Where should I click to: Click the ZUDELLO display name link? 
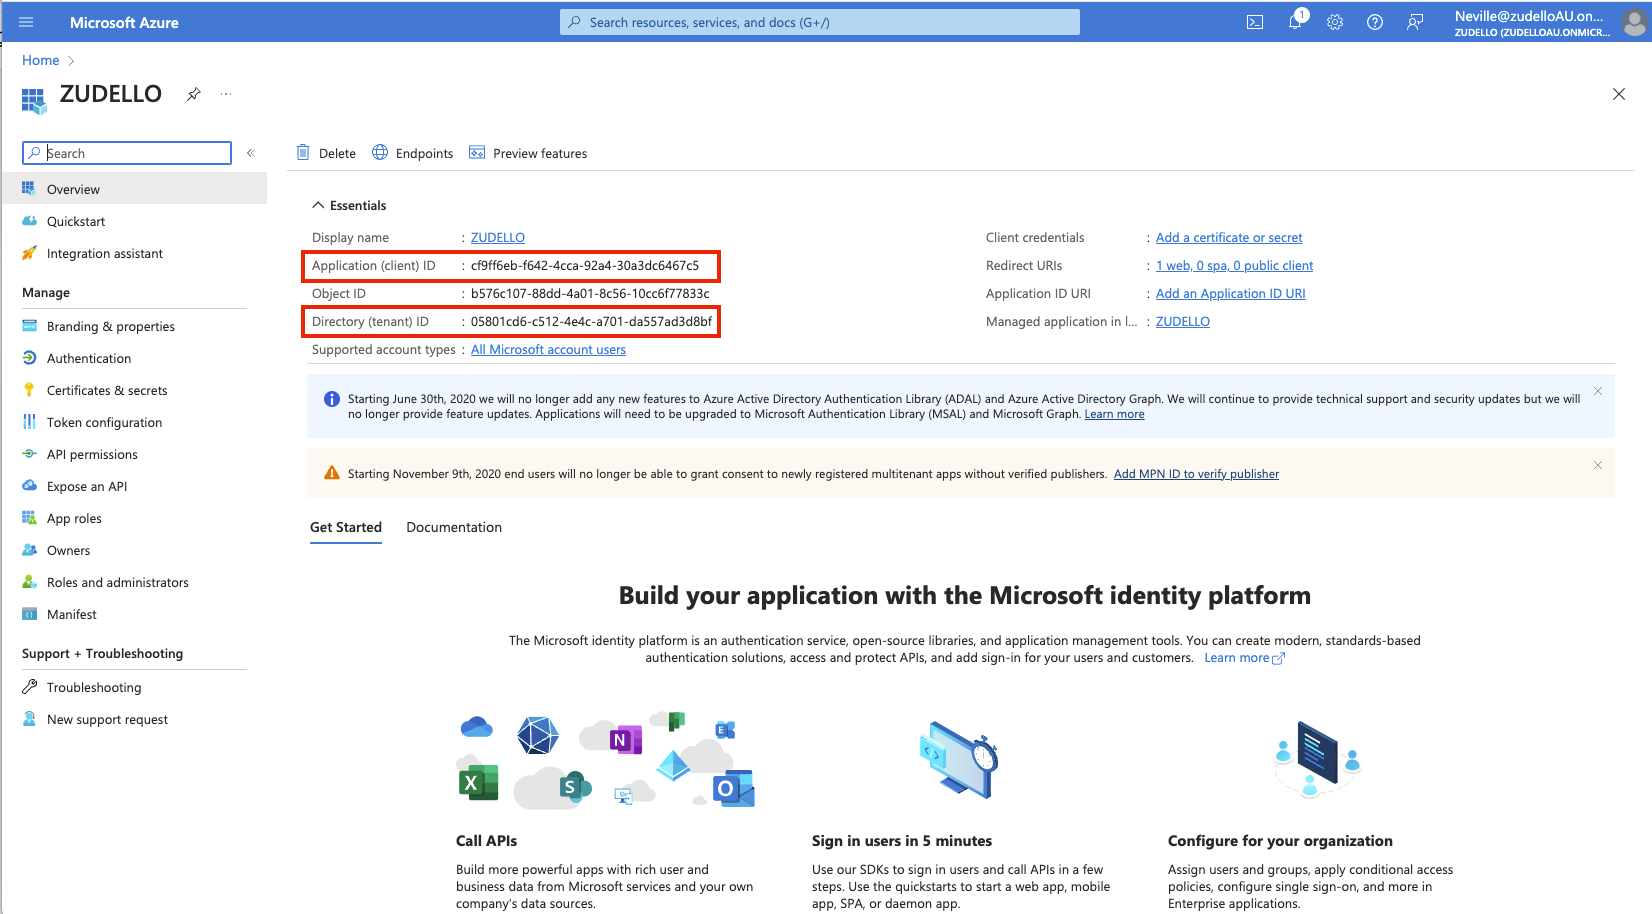[498, 237]
